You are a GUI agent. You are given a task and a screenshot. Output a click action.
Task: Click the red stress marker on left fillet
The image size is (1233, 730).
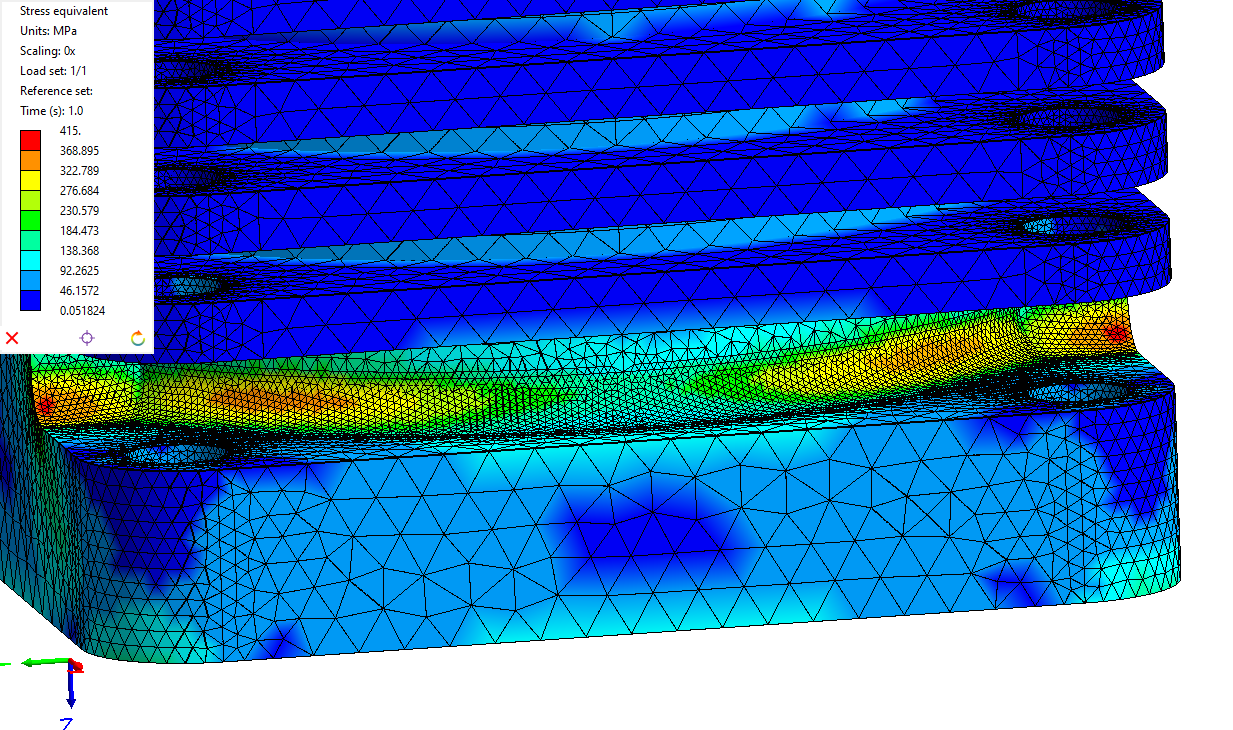[45, 404]
